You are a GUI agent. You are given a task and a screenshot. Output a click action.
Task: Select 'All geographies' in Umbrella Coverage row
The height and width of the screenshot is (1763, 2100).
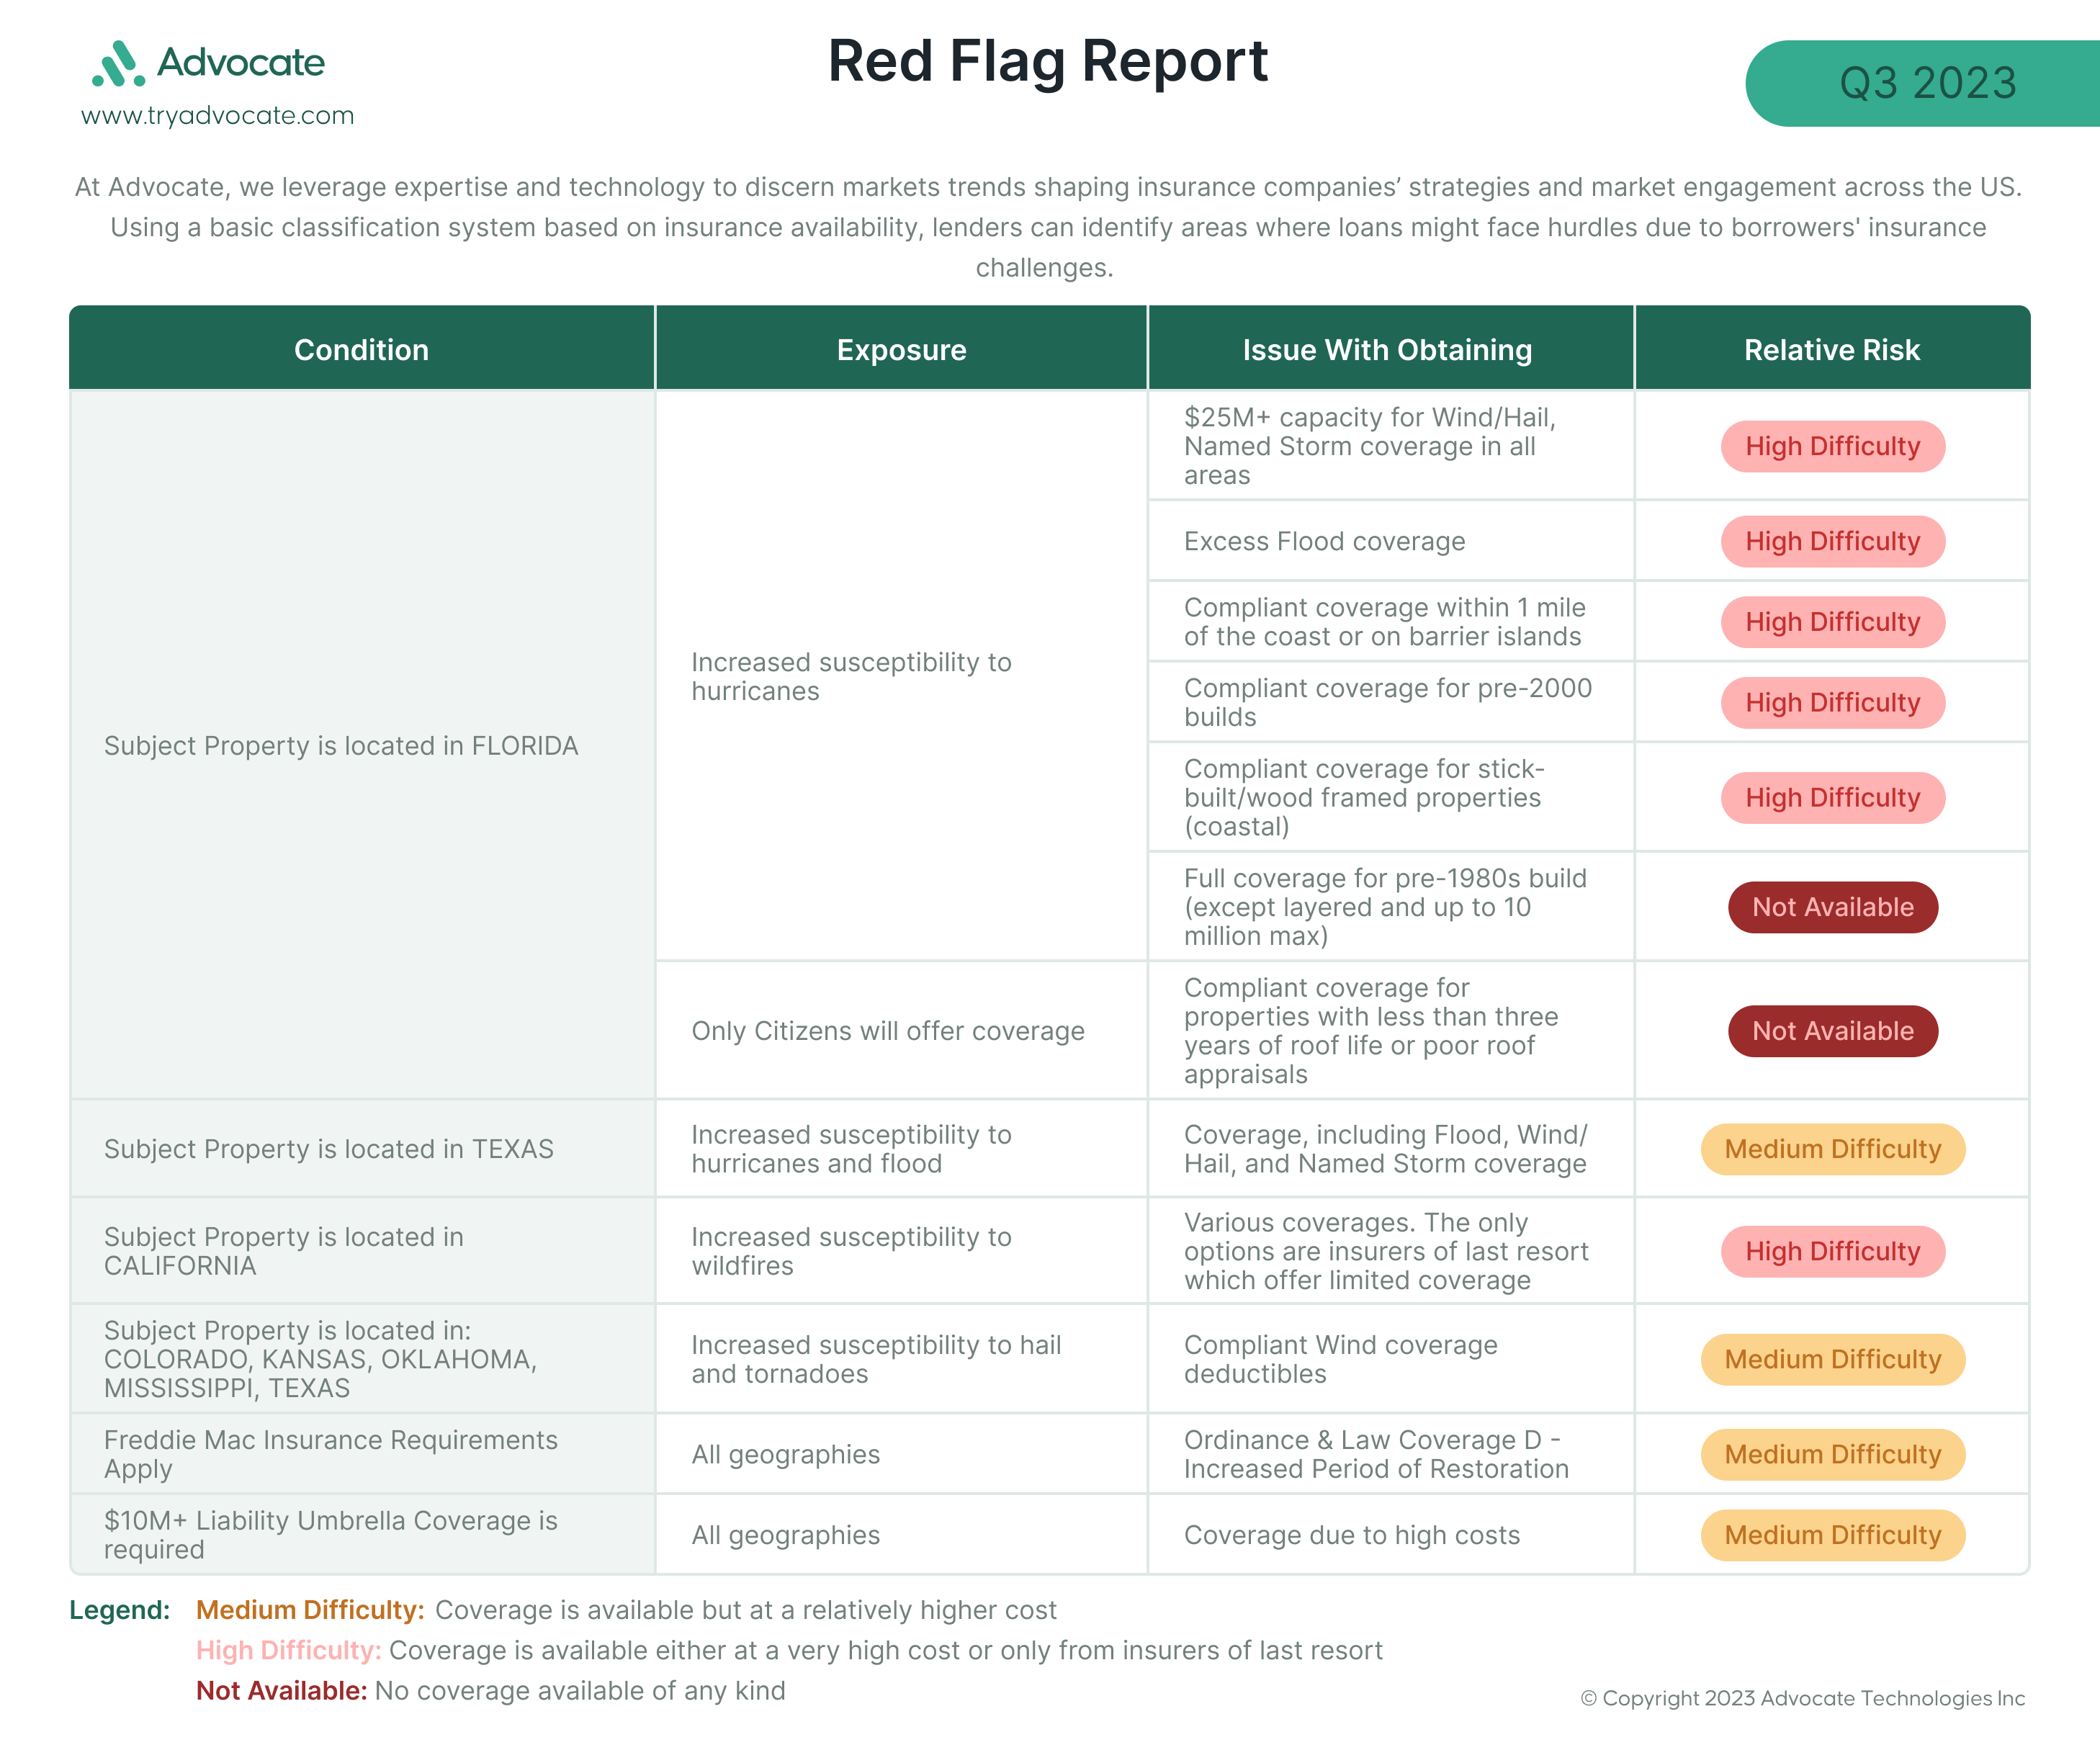[x=901, y=1535]
